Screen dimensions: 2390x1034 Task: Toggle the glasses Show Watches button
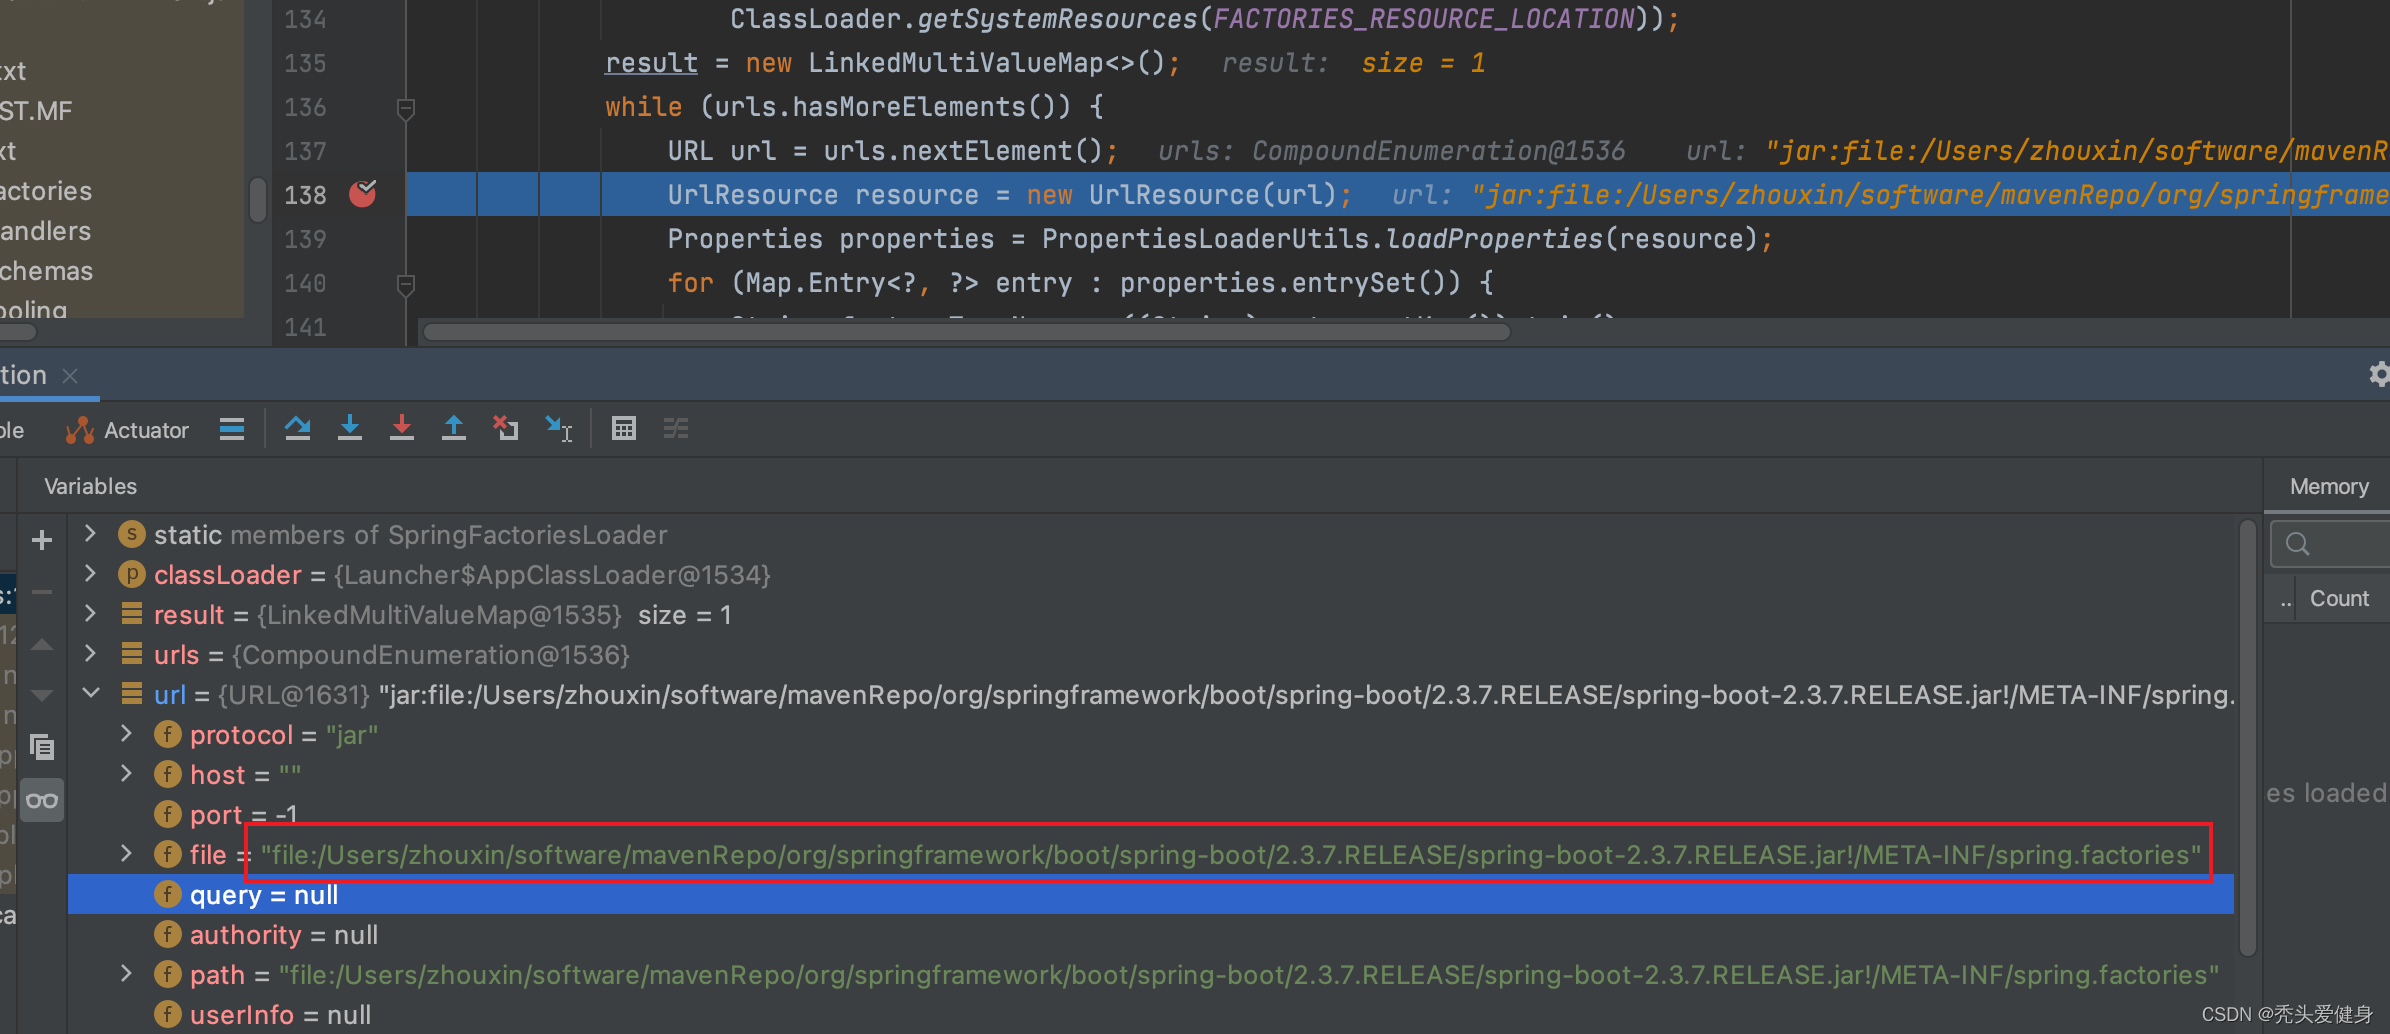point(42,801)
